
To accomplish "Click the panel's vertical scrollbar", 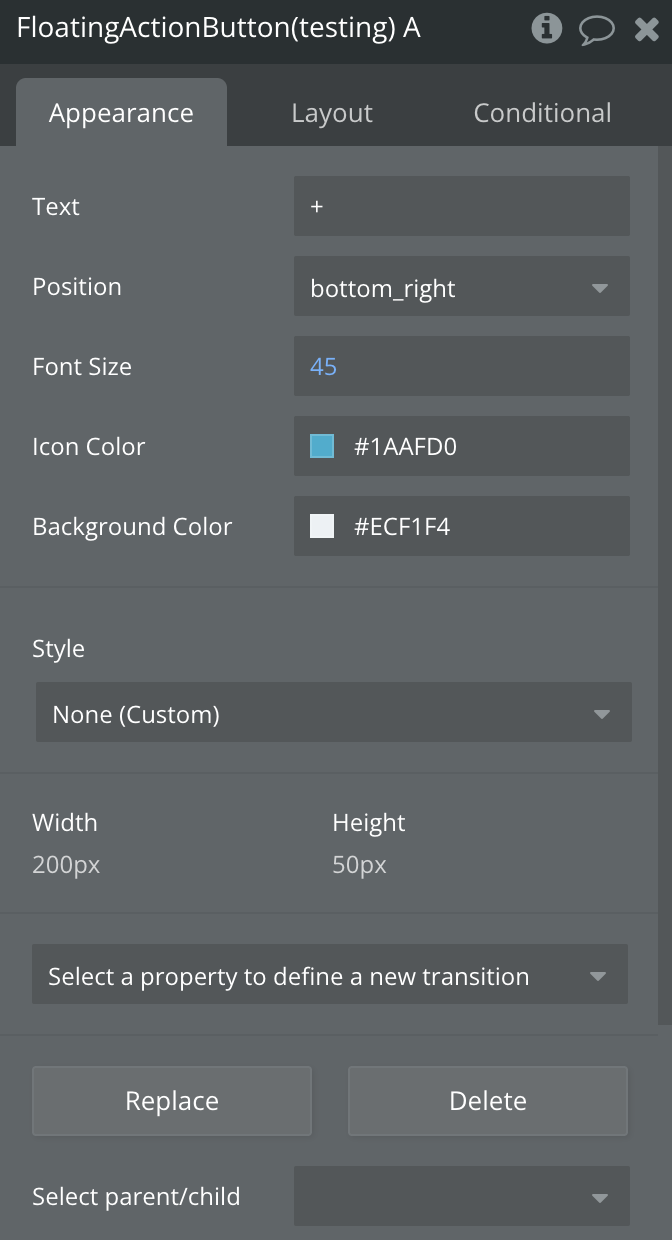I will point(665,580).
